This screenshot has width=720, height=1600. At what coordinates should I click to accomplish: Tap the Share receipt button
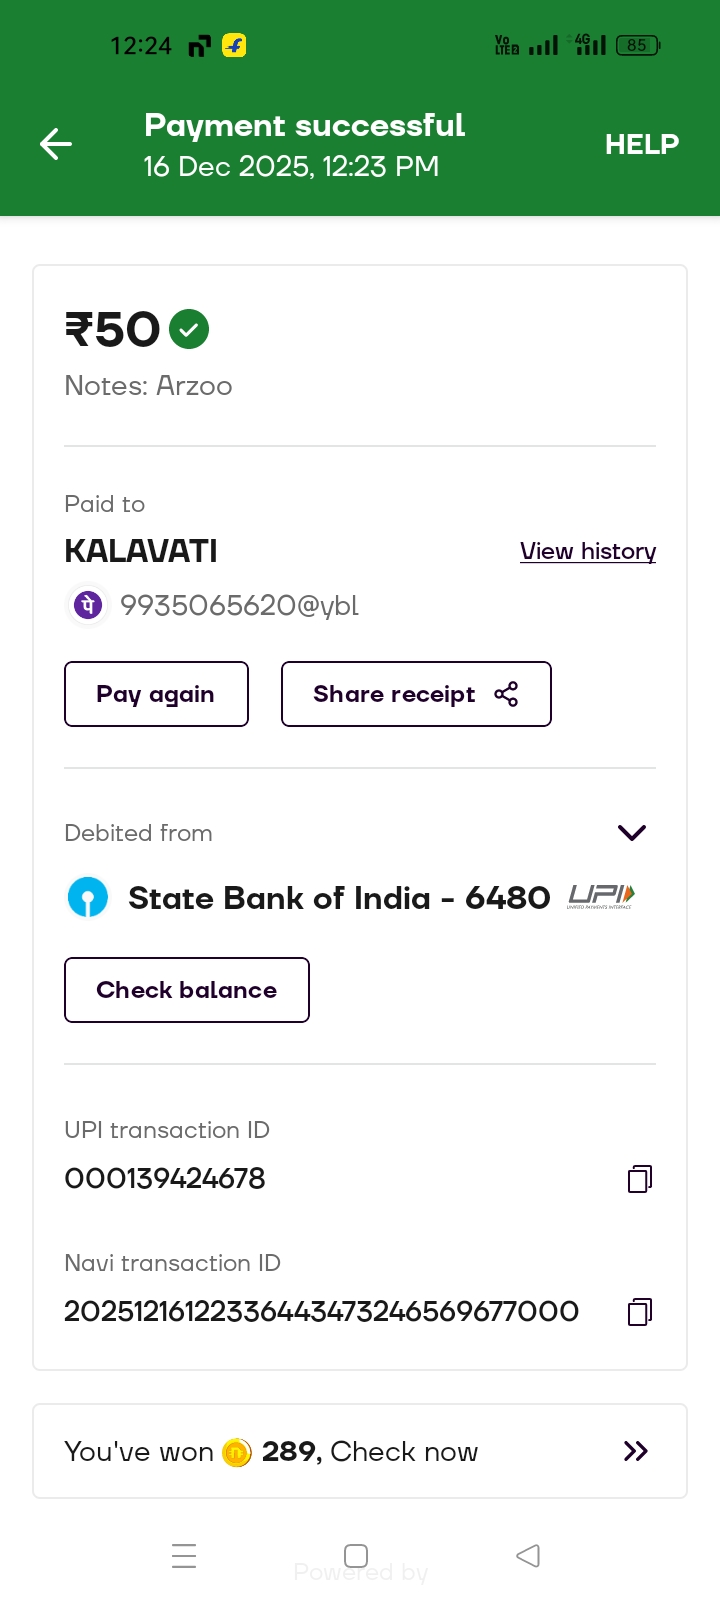tap(416, 694)
